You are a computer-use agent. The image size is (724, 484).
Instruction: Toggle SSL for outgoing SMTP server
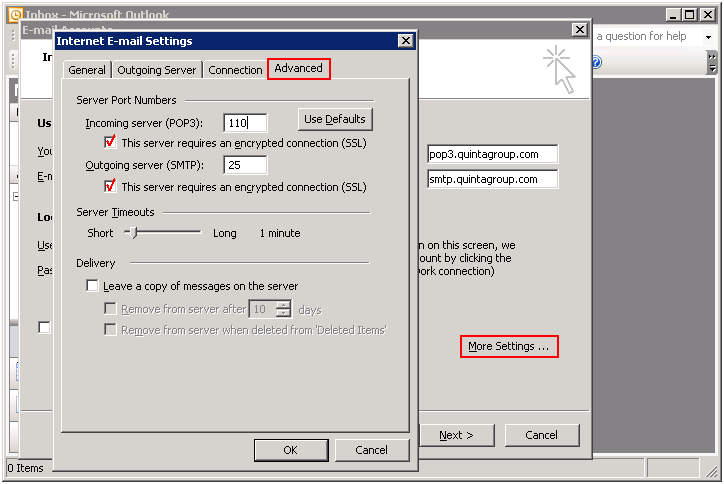point(111,186)
